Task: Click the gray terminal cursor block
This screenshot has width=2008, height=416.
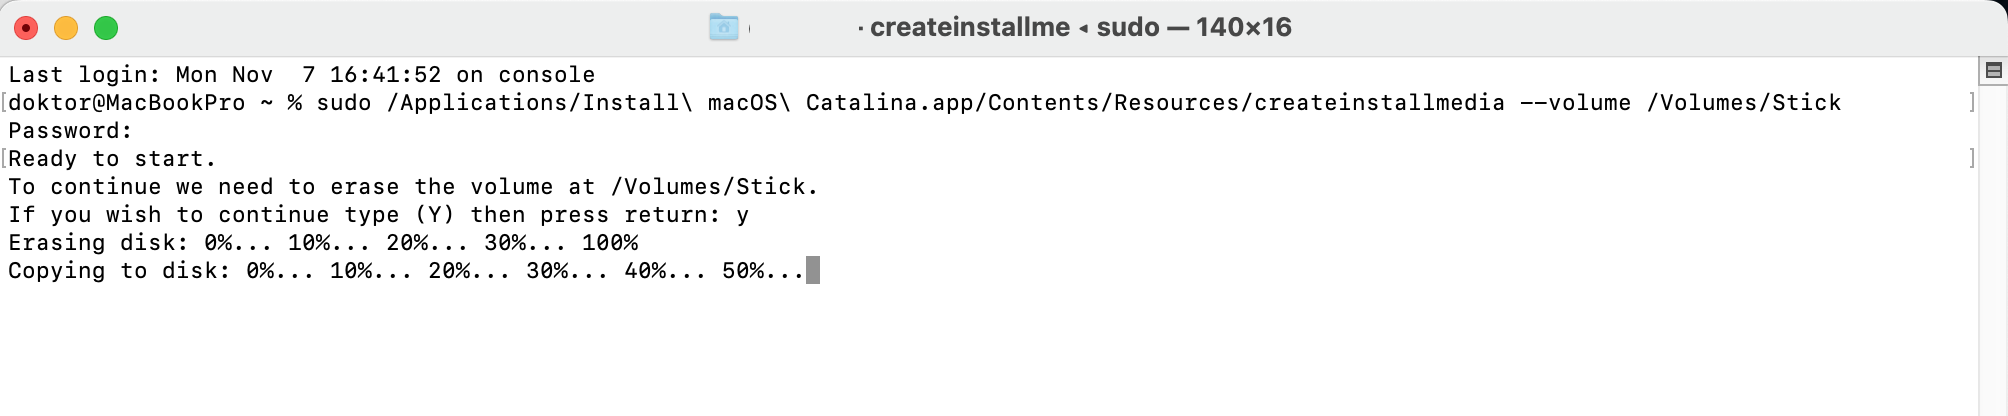Action: point(813,270)
